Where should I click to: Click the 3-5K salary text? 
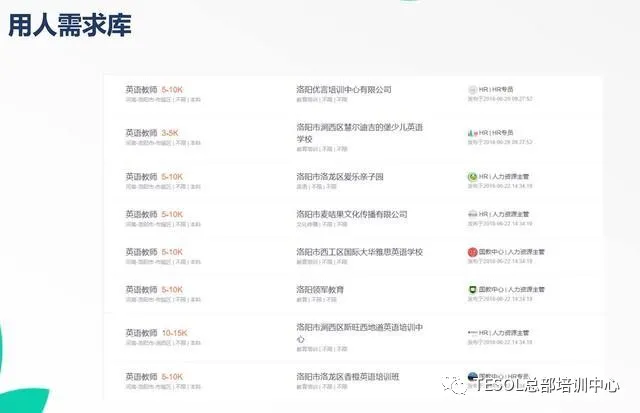[x=170, y=133]
